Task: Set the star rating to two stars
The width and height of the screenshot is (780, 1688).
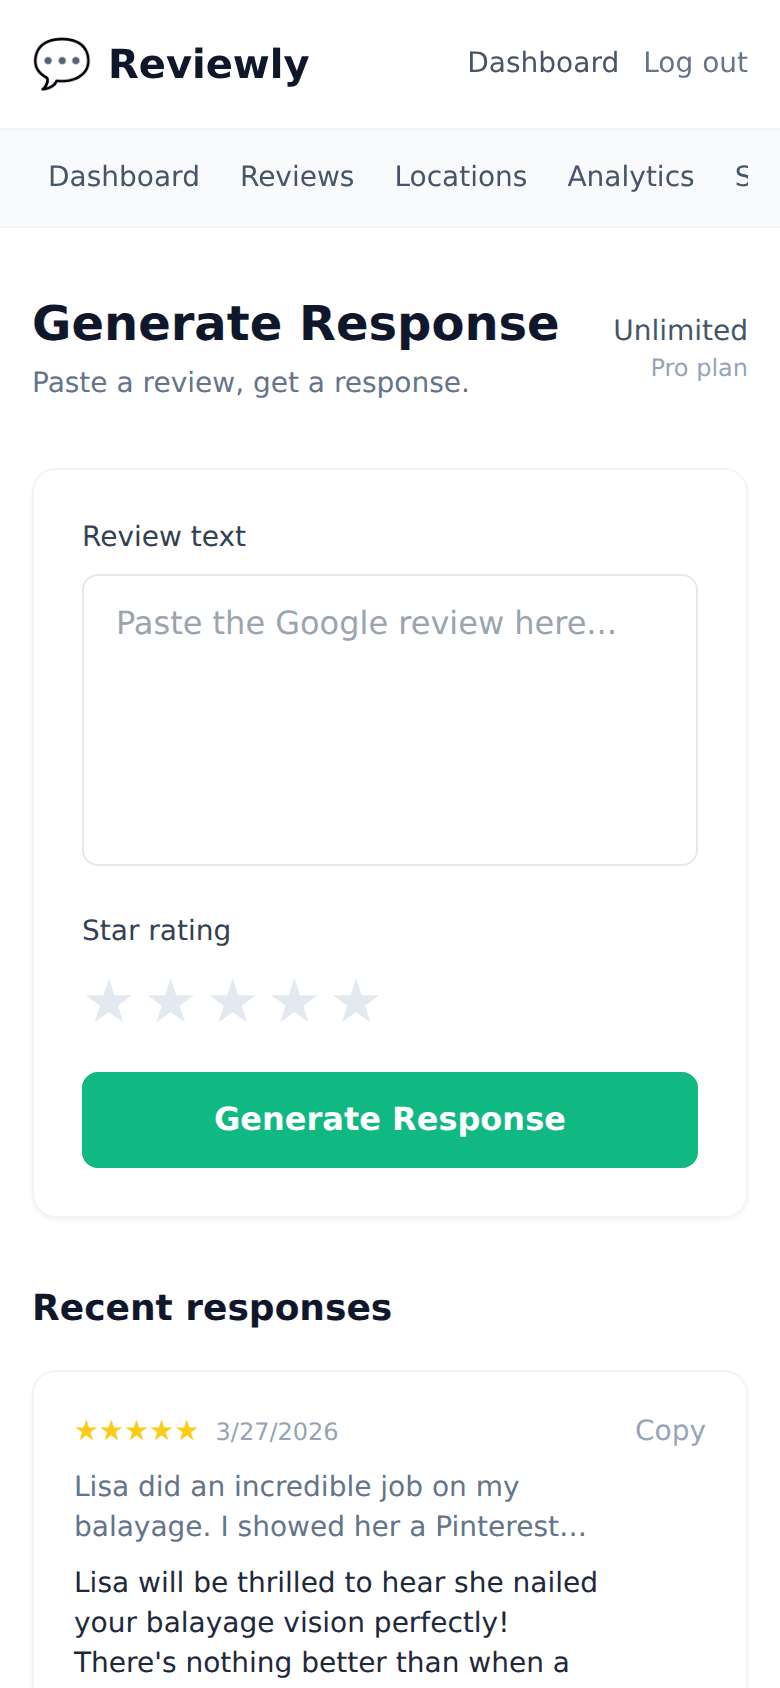Action: pyautogui.click(x=171, y=999)
